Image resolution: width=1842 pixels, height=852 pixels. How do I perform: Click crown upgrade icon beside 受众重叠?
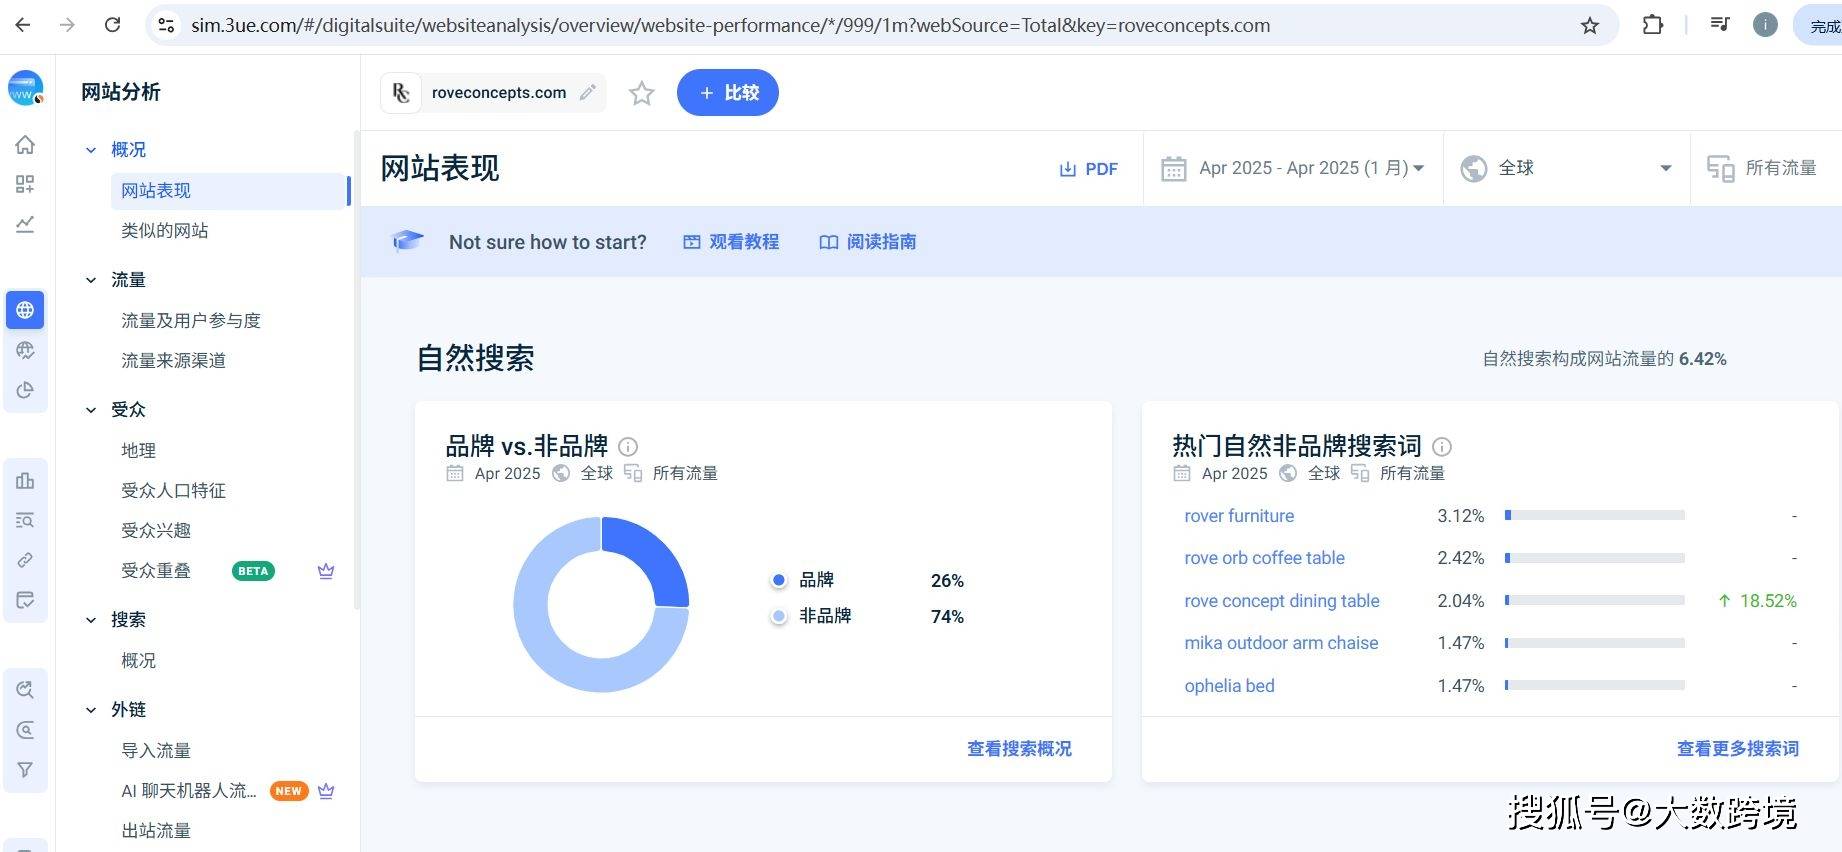click(326, 571)
